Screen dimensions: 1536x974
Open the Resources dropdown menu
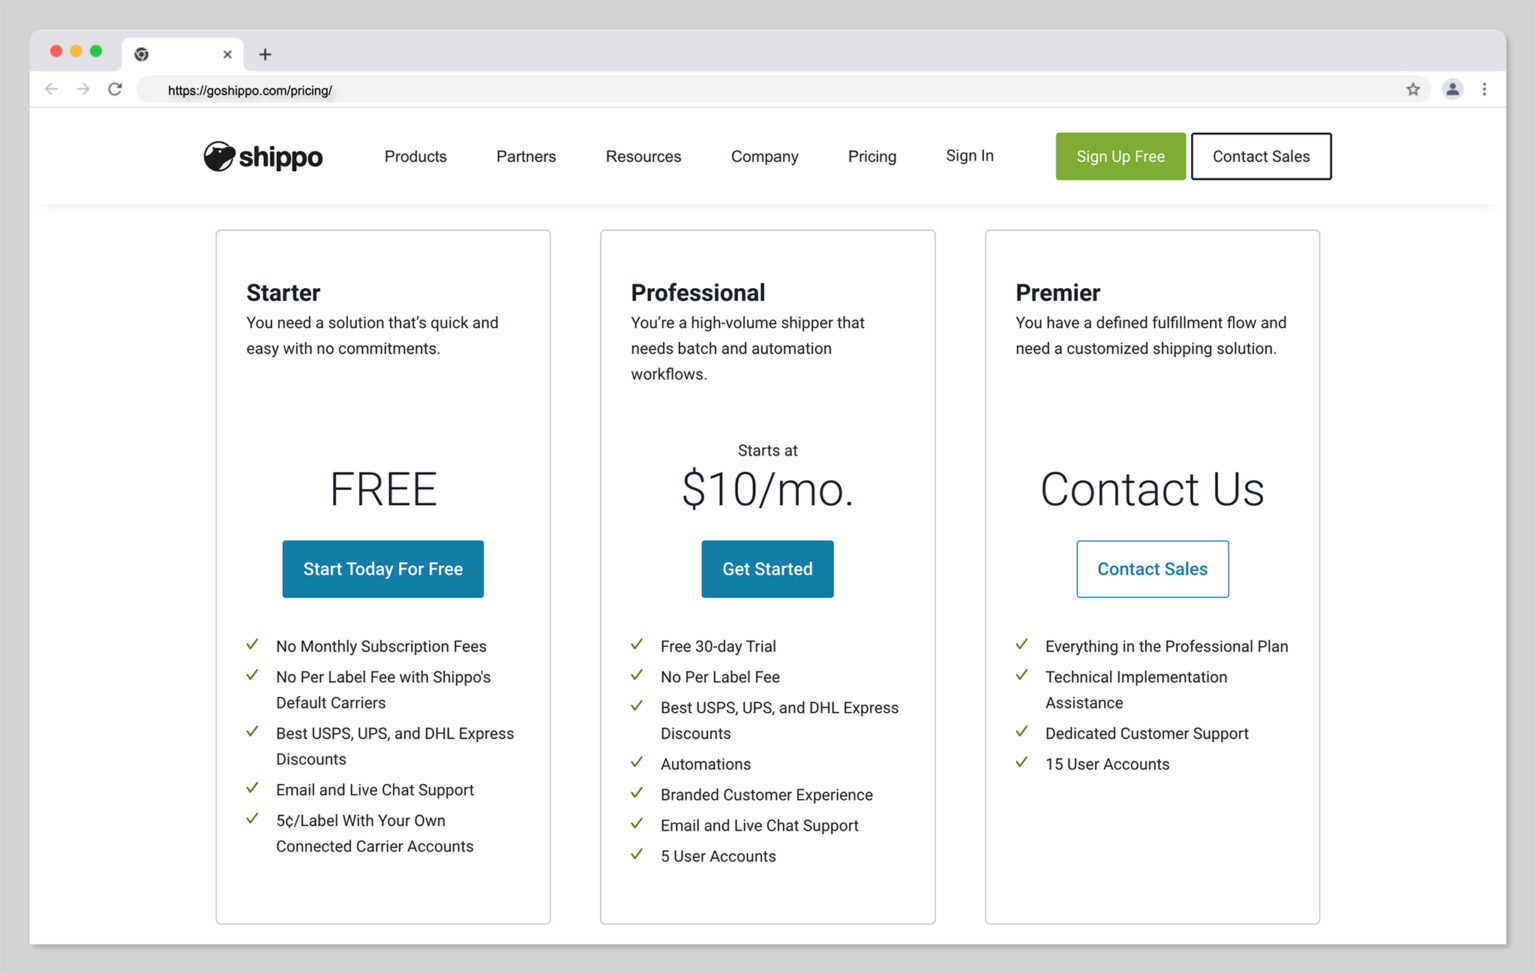click(643, 156)
